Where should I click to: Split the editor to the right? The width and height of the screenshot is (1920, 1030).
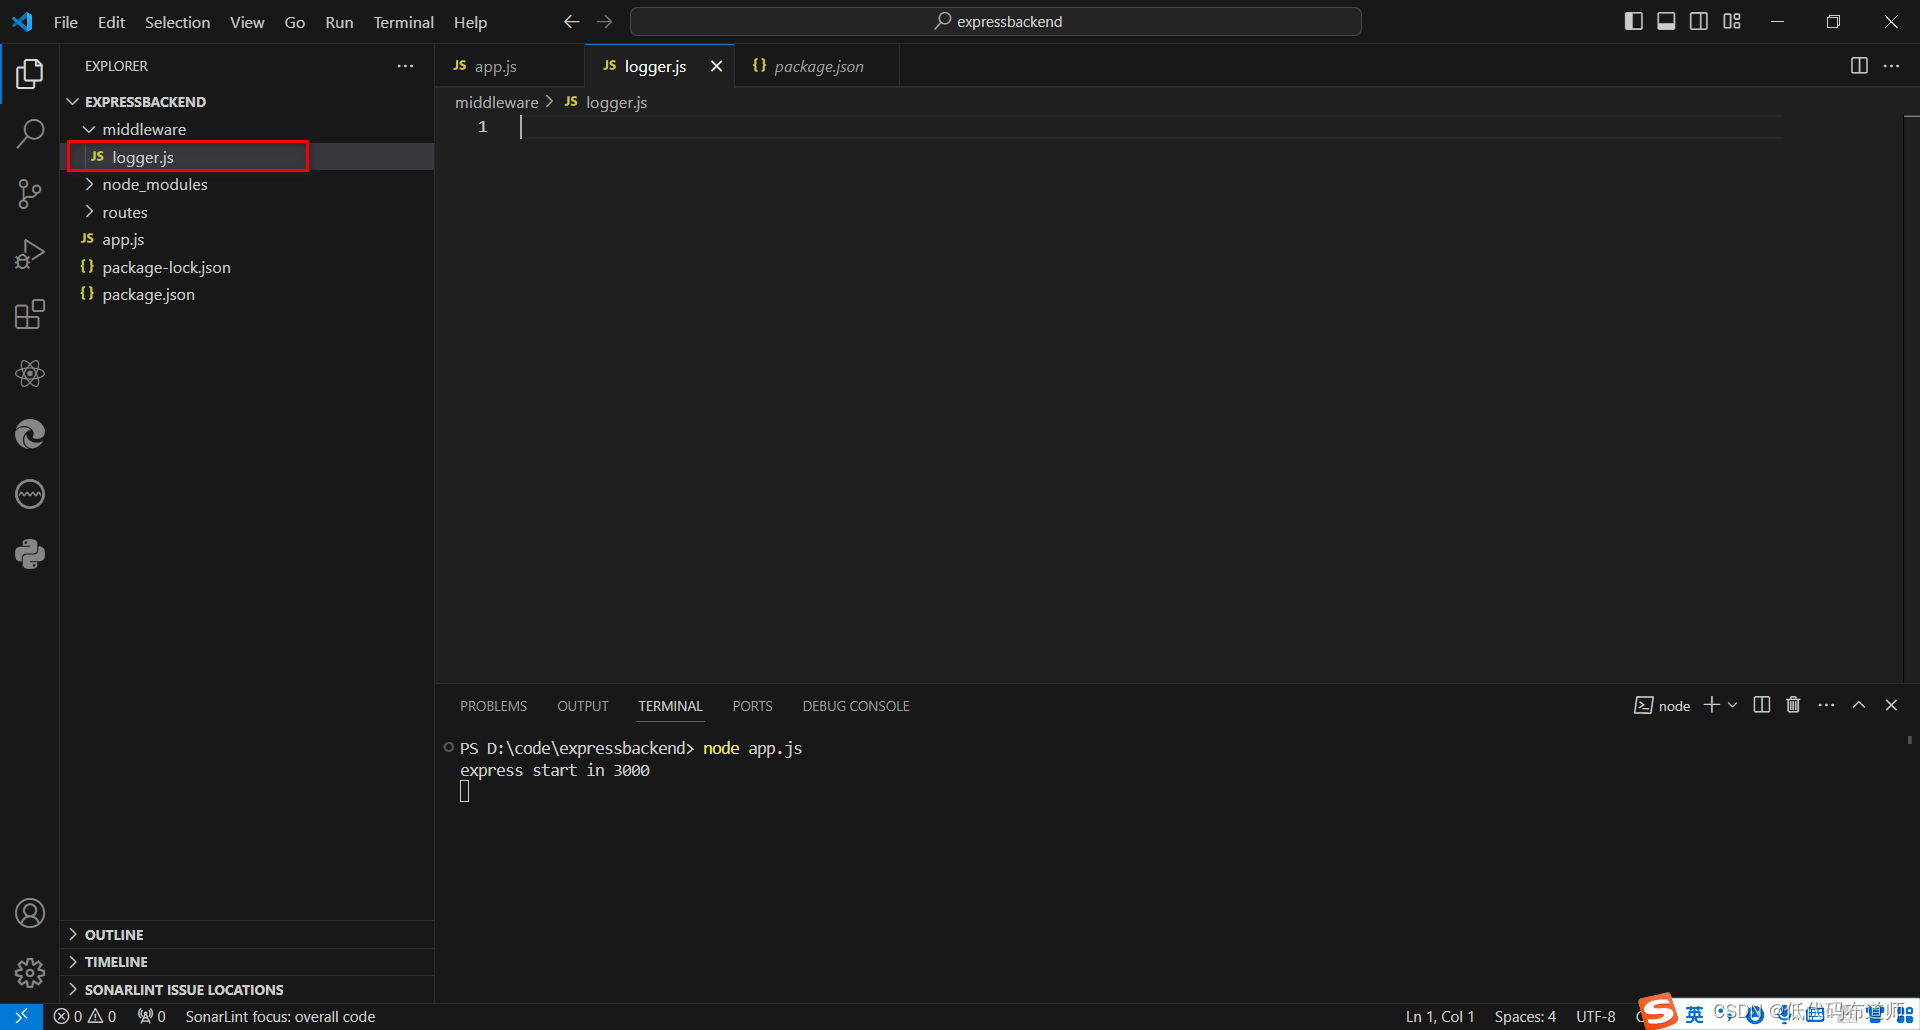[1859, 66]
